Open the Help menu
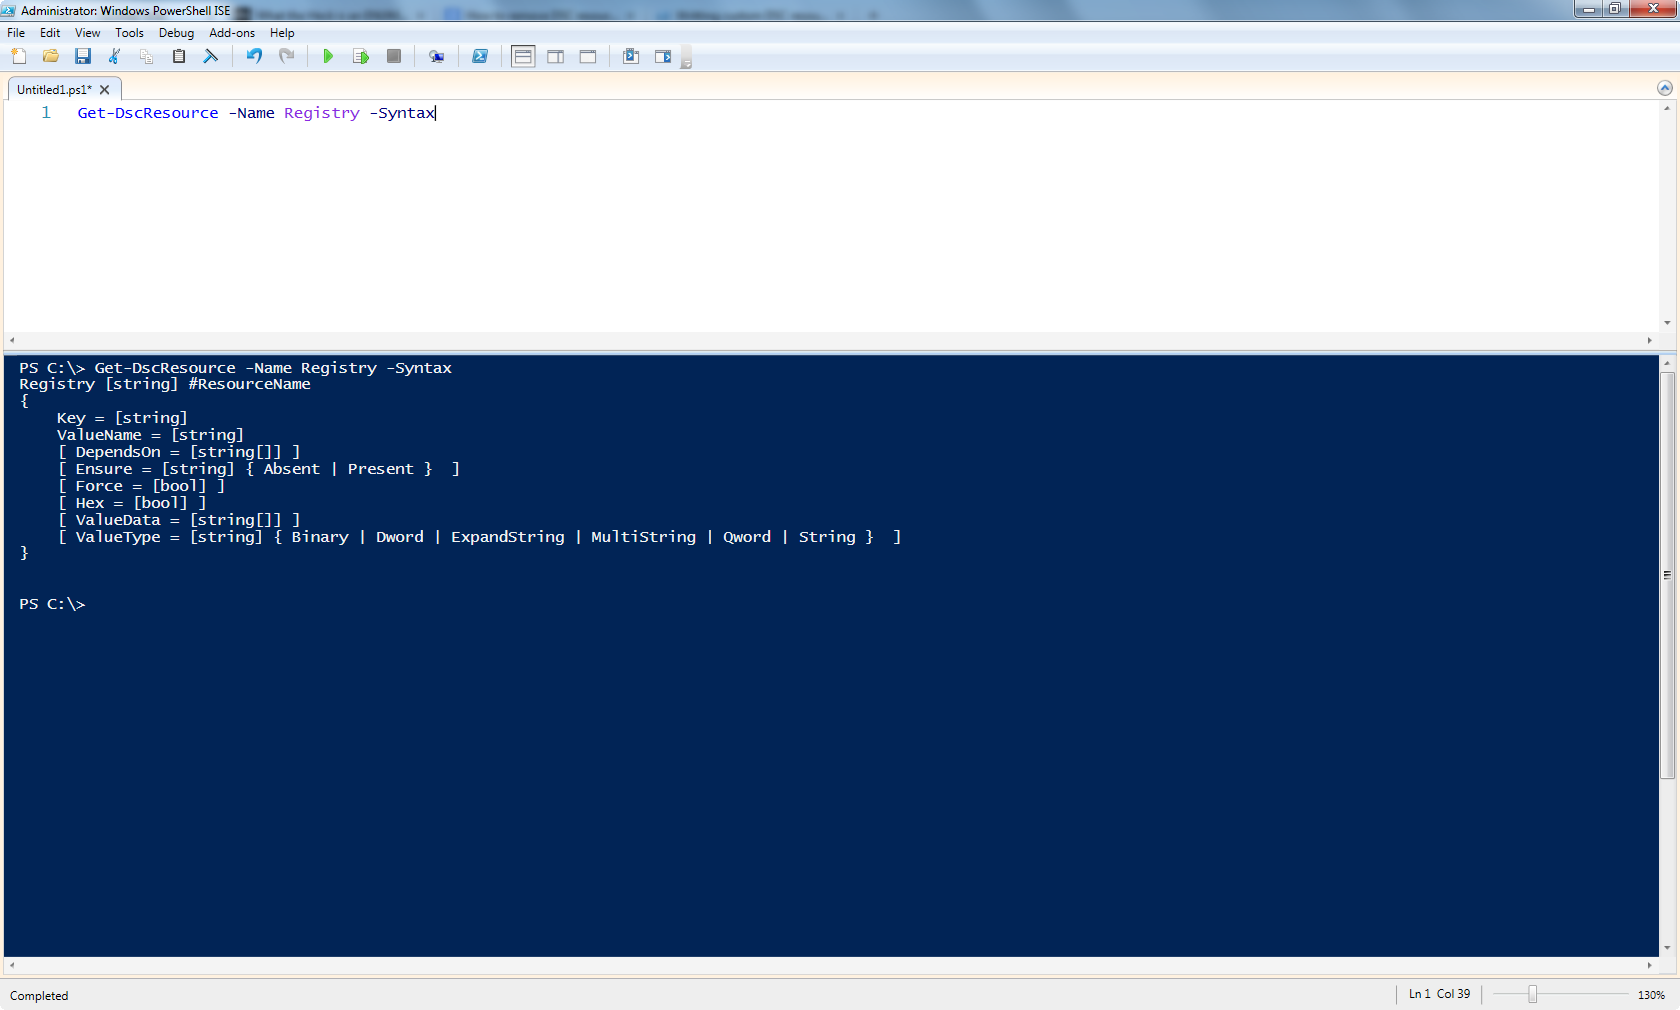 [282, 33]
